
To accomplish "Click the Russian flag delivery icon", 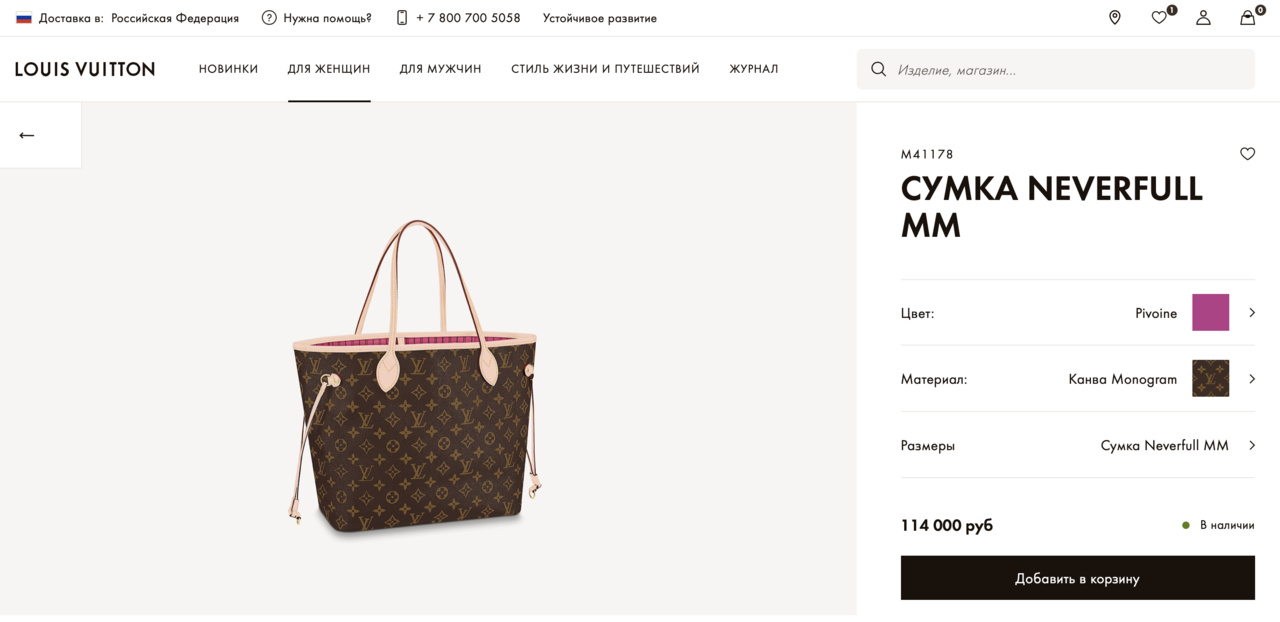I will coord(24,18).
